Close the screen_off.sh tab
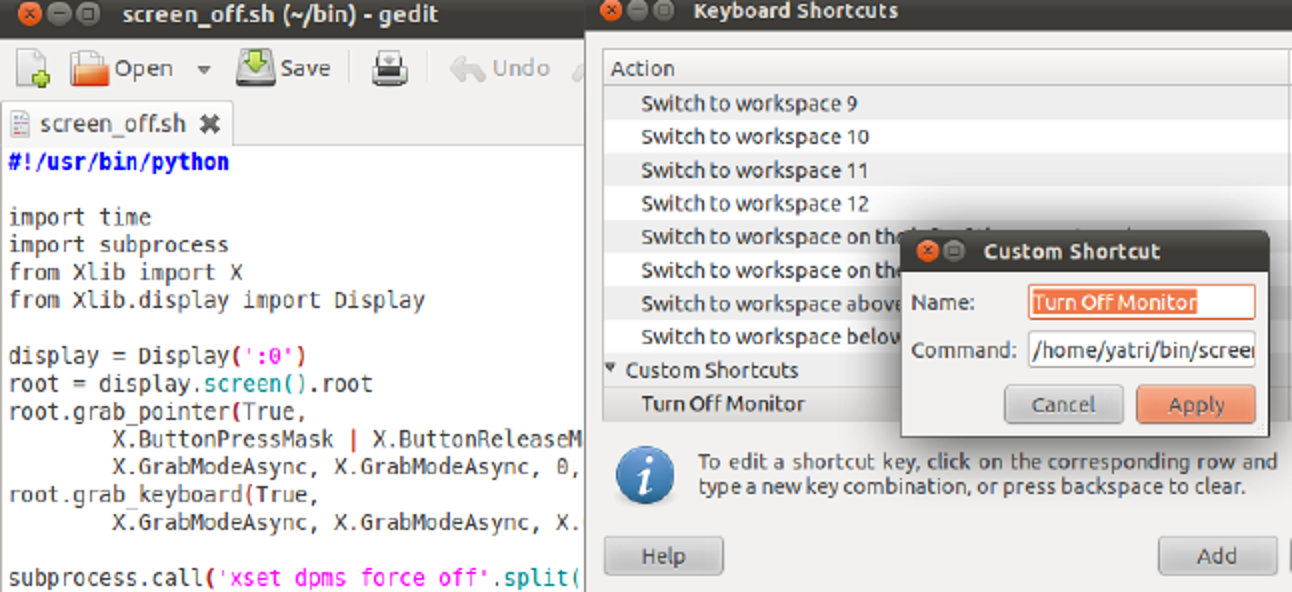 click(x=210, y=124)
